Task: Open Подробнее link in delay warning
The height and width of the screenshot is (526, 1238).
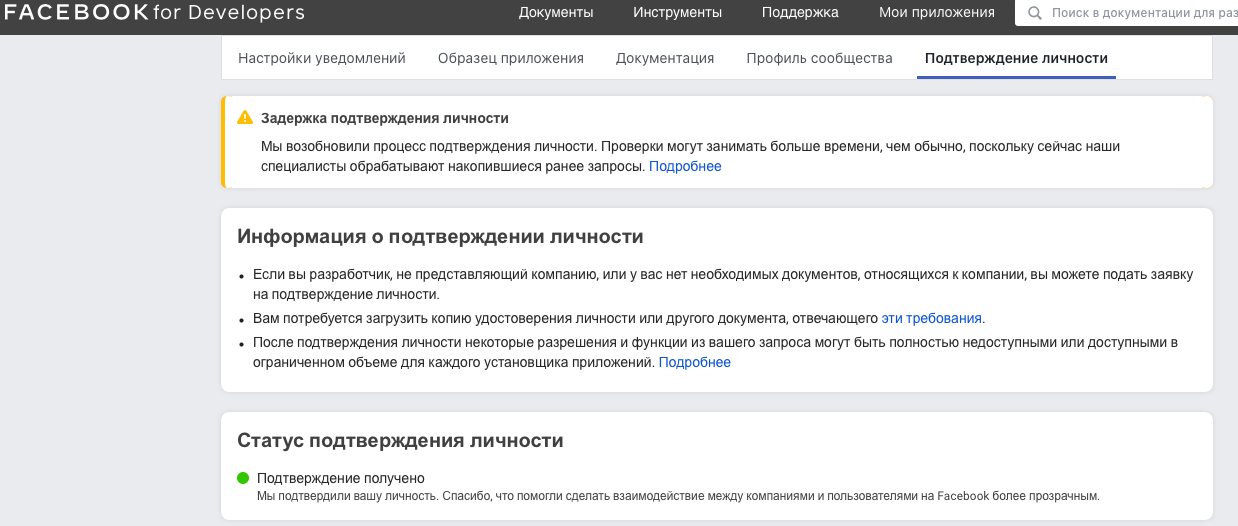Action: [x=685, y=166]
